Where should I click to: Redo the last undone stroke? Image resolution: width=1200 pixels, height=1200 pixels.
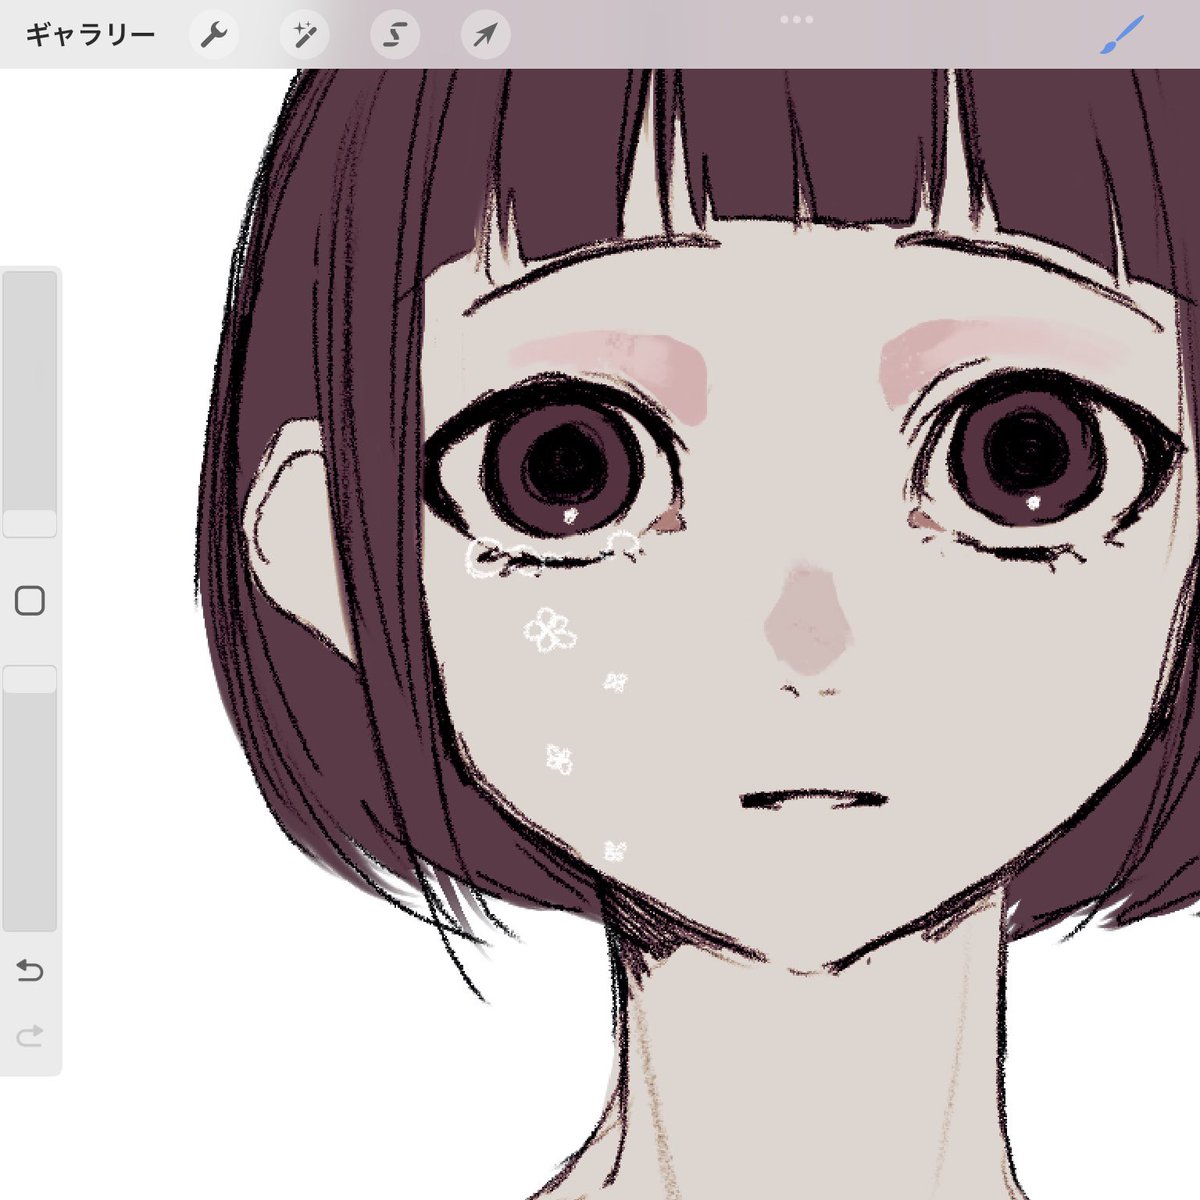[x=30, y=1035]
